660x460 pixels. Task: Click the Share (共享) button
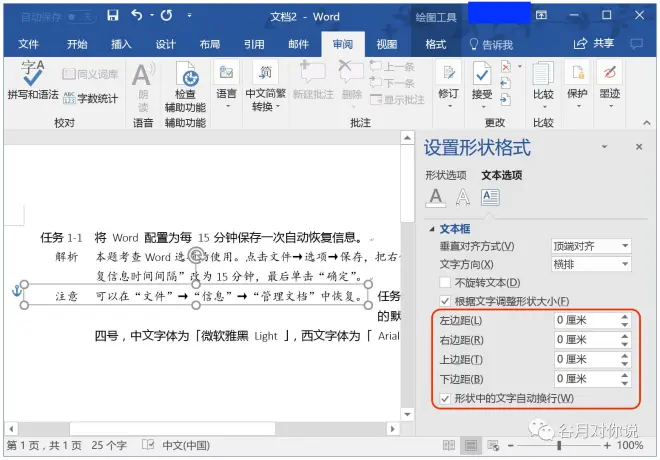click(593, 43)
